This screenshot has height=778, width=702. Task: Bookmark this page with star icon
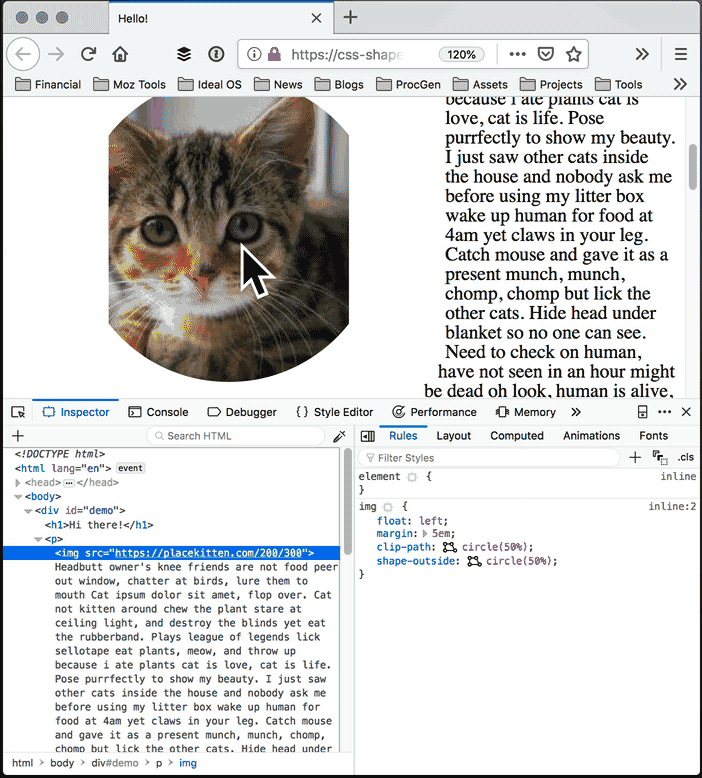[x=574, y=54]
